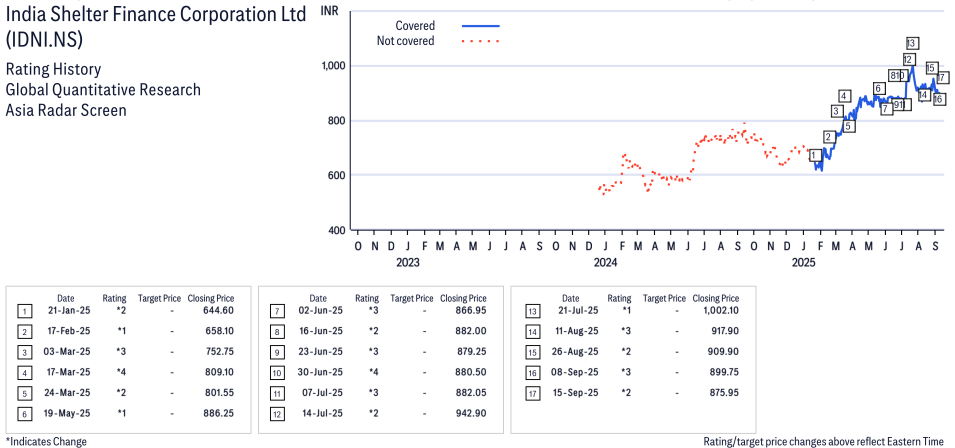Image resolution: width=955 pixels, height=448 pixels.
Task: Click the 21-Jan-25 date cell
Action: click(x=69, y=310)
